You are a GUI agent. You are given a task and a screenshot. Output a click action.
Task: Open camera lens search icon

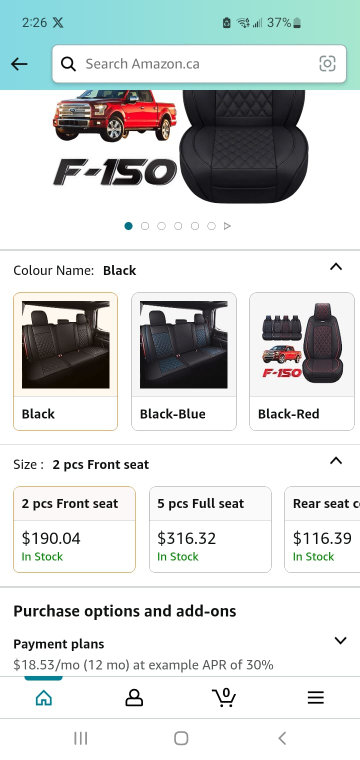coord(328,64)
